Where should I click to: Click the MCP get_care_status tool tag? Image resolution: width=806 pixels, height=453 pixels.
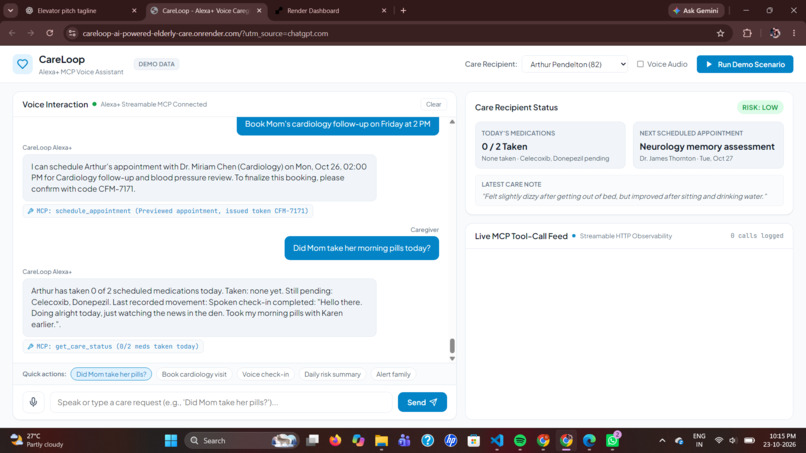coord(113,347)
